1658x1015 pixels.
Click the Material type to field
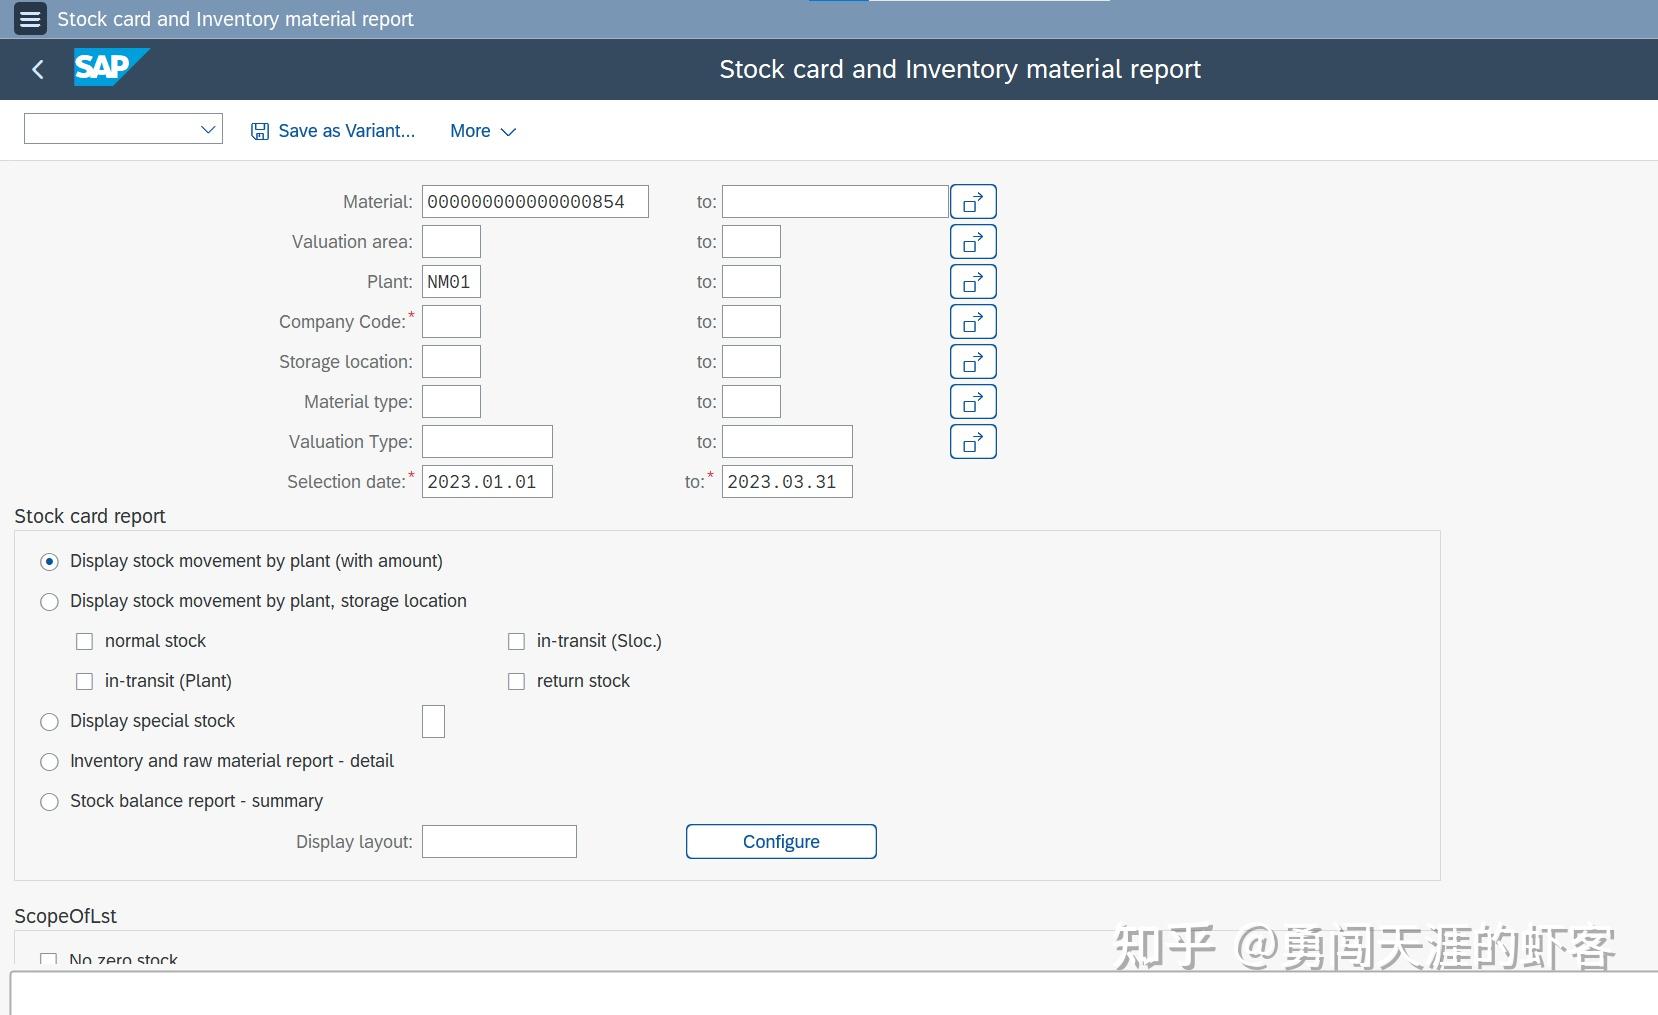(751, 402)
